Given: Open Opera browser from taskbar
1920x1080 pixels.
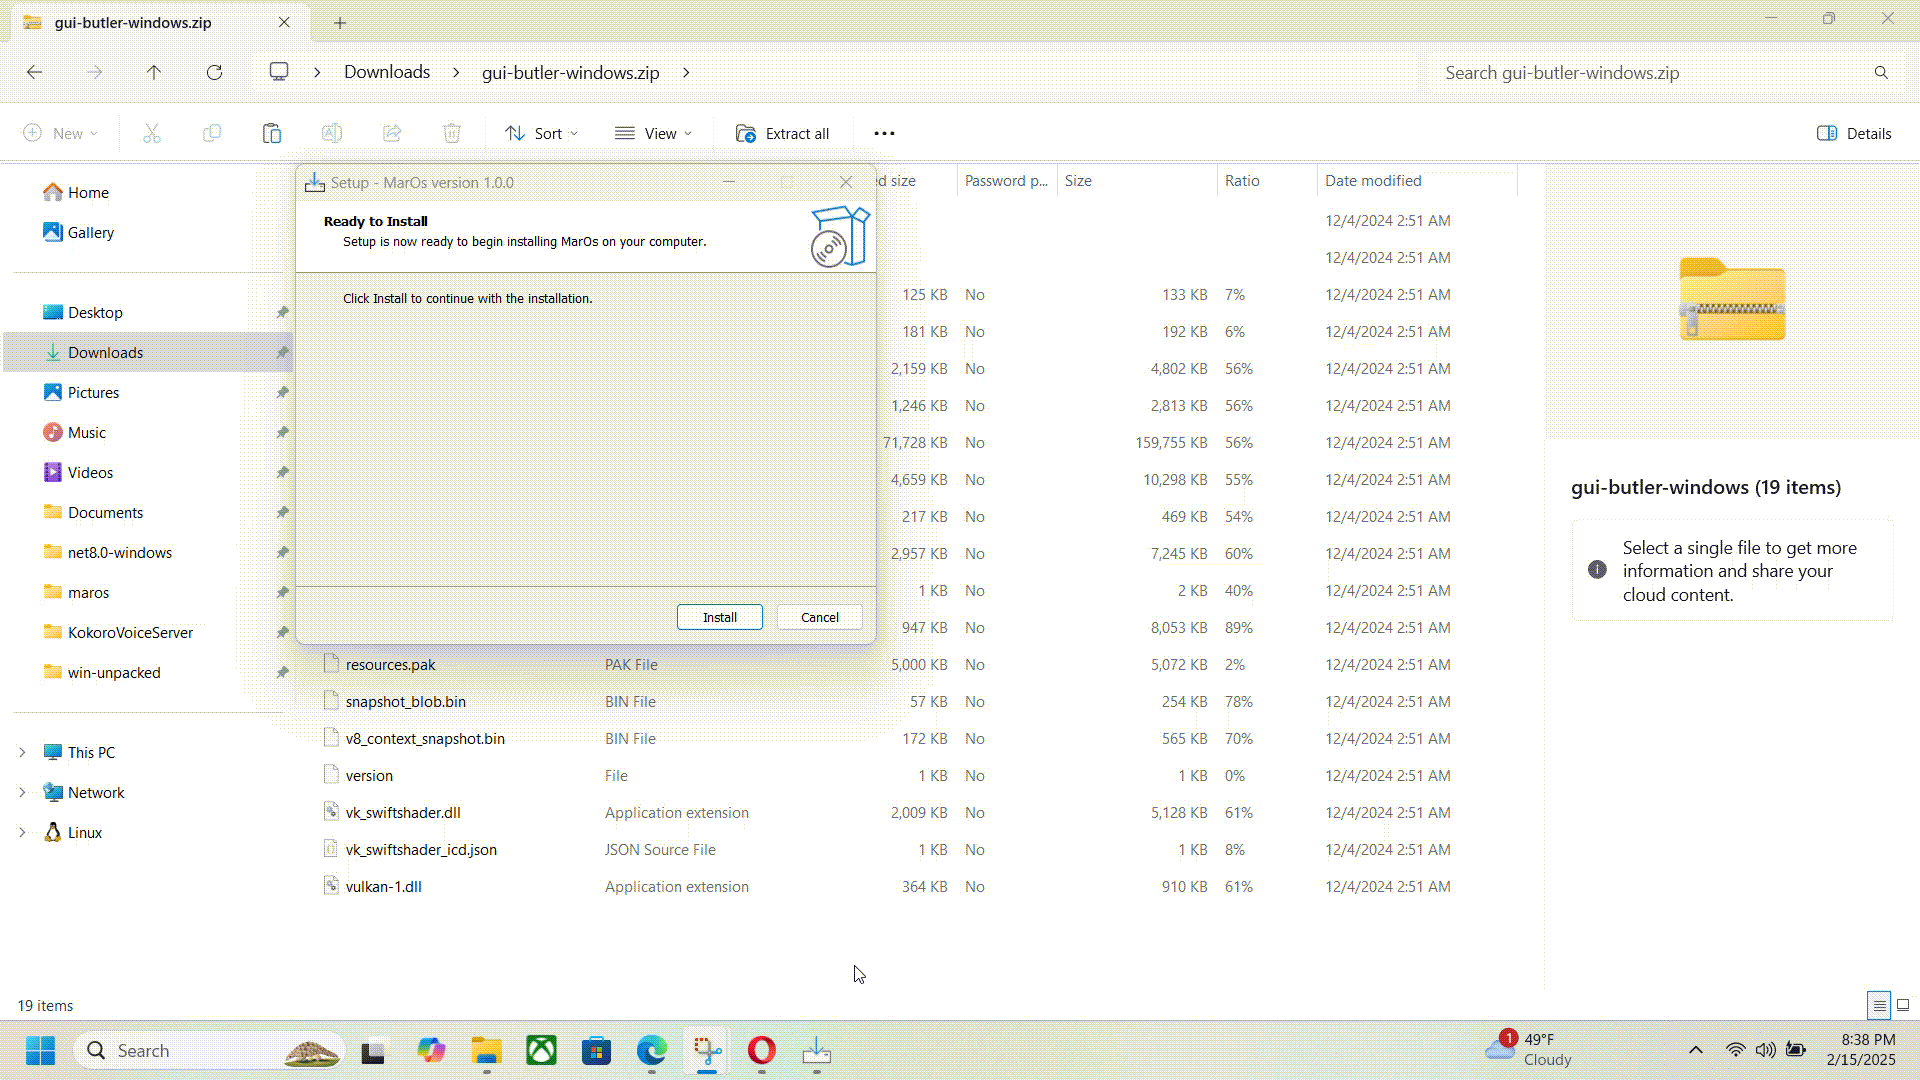Looking at the screenshot, I should [x=762, y=1050].
